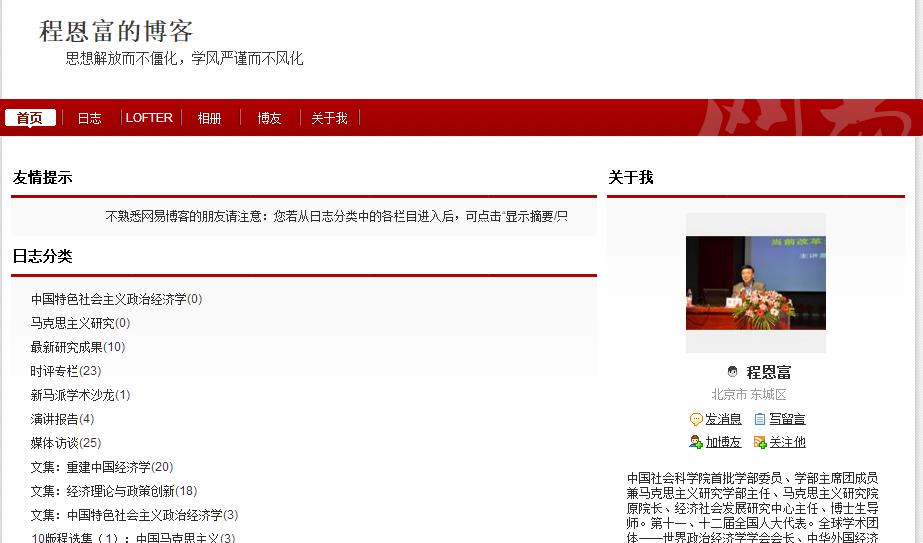
Task: Open the LOFTER tab
Action: pos(149,118)
